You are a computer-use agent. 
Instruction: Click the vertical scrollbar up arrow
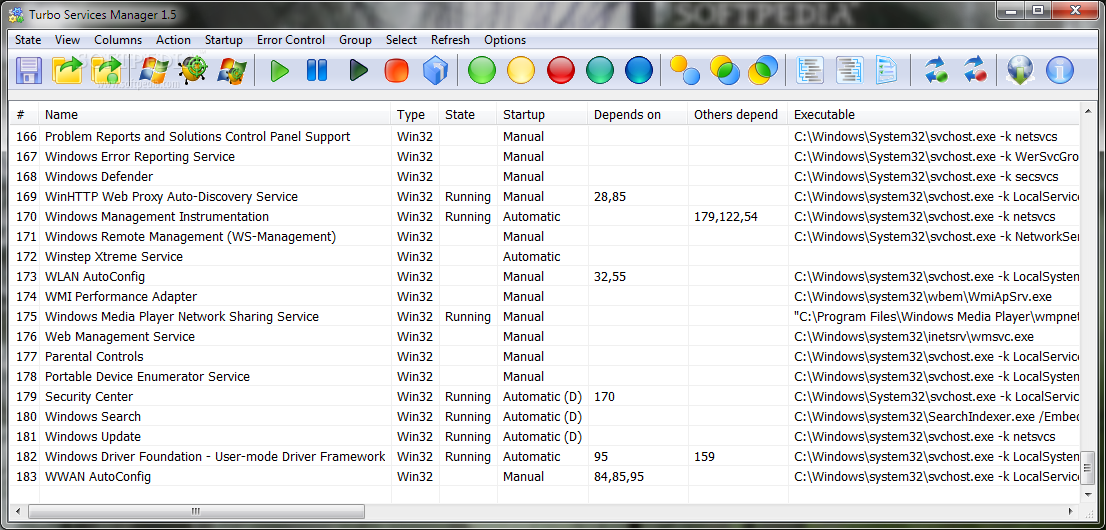[1088, 110]
